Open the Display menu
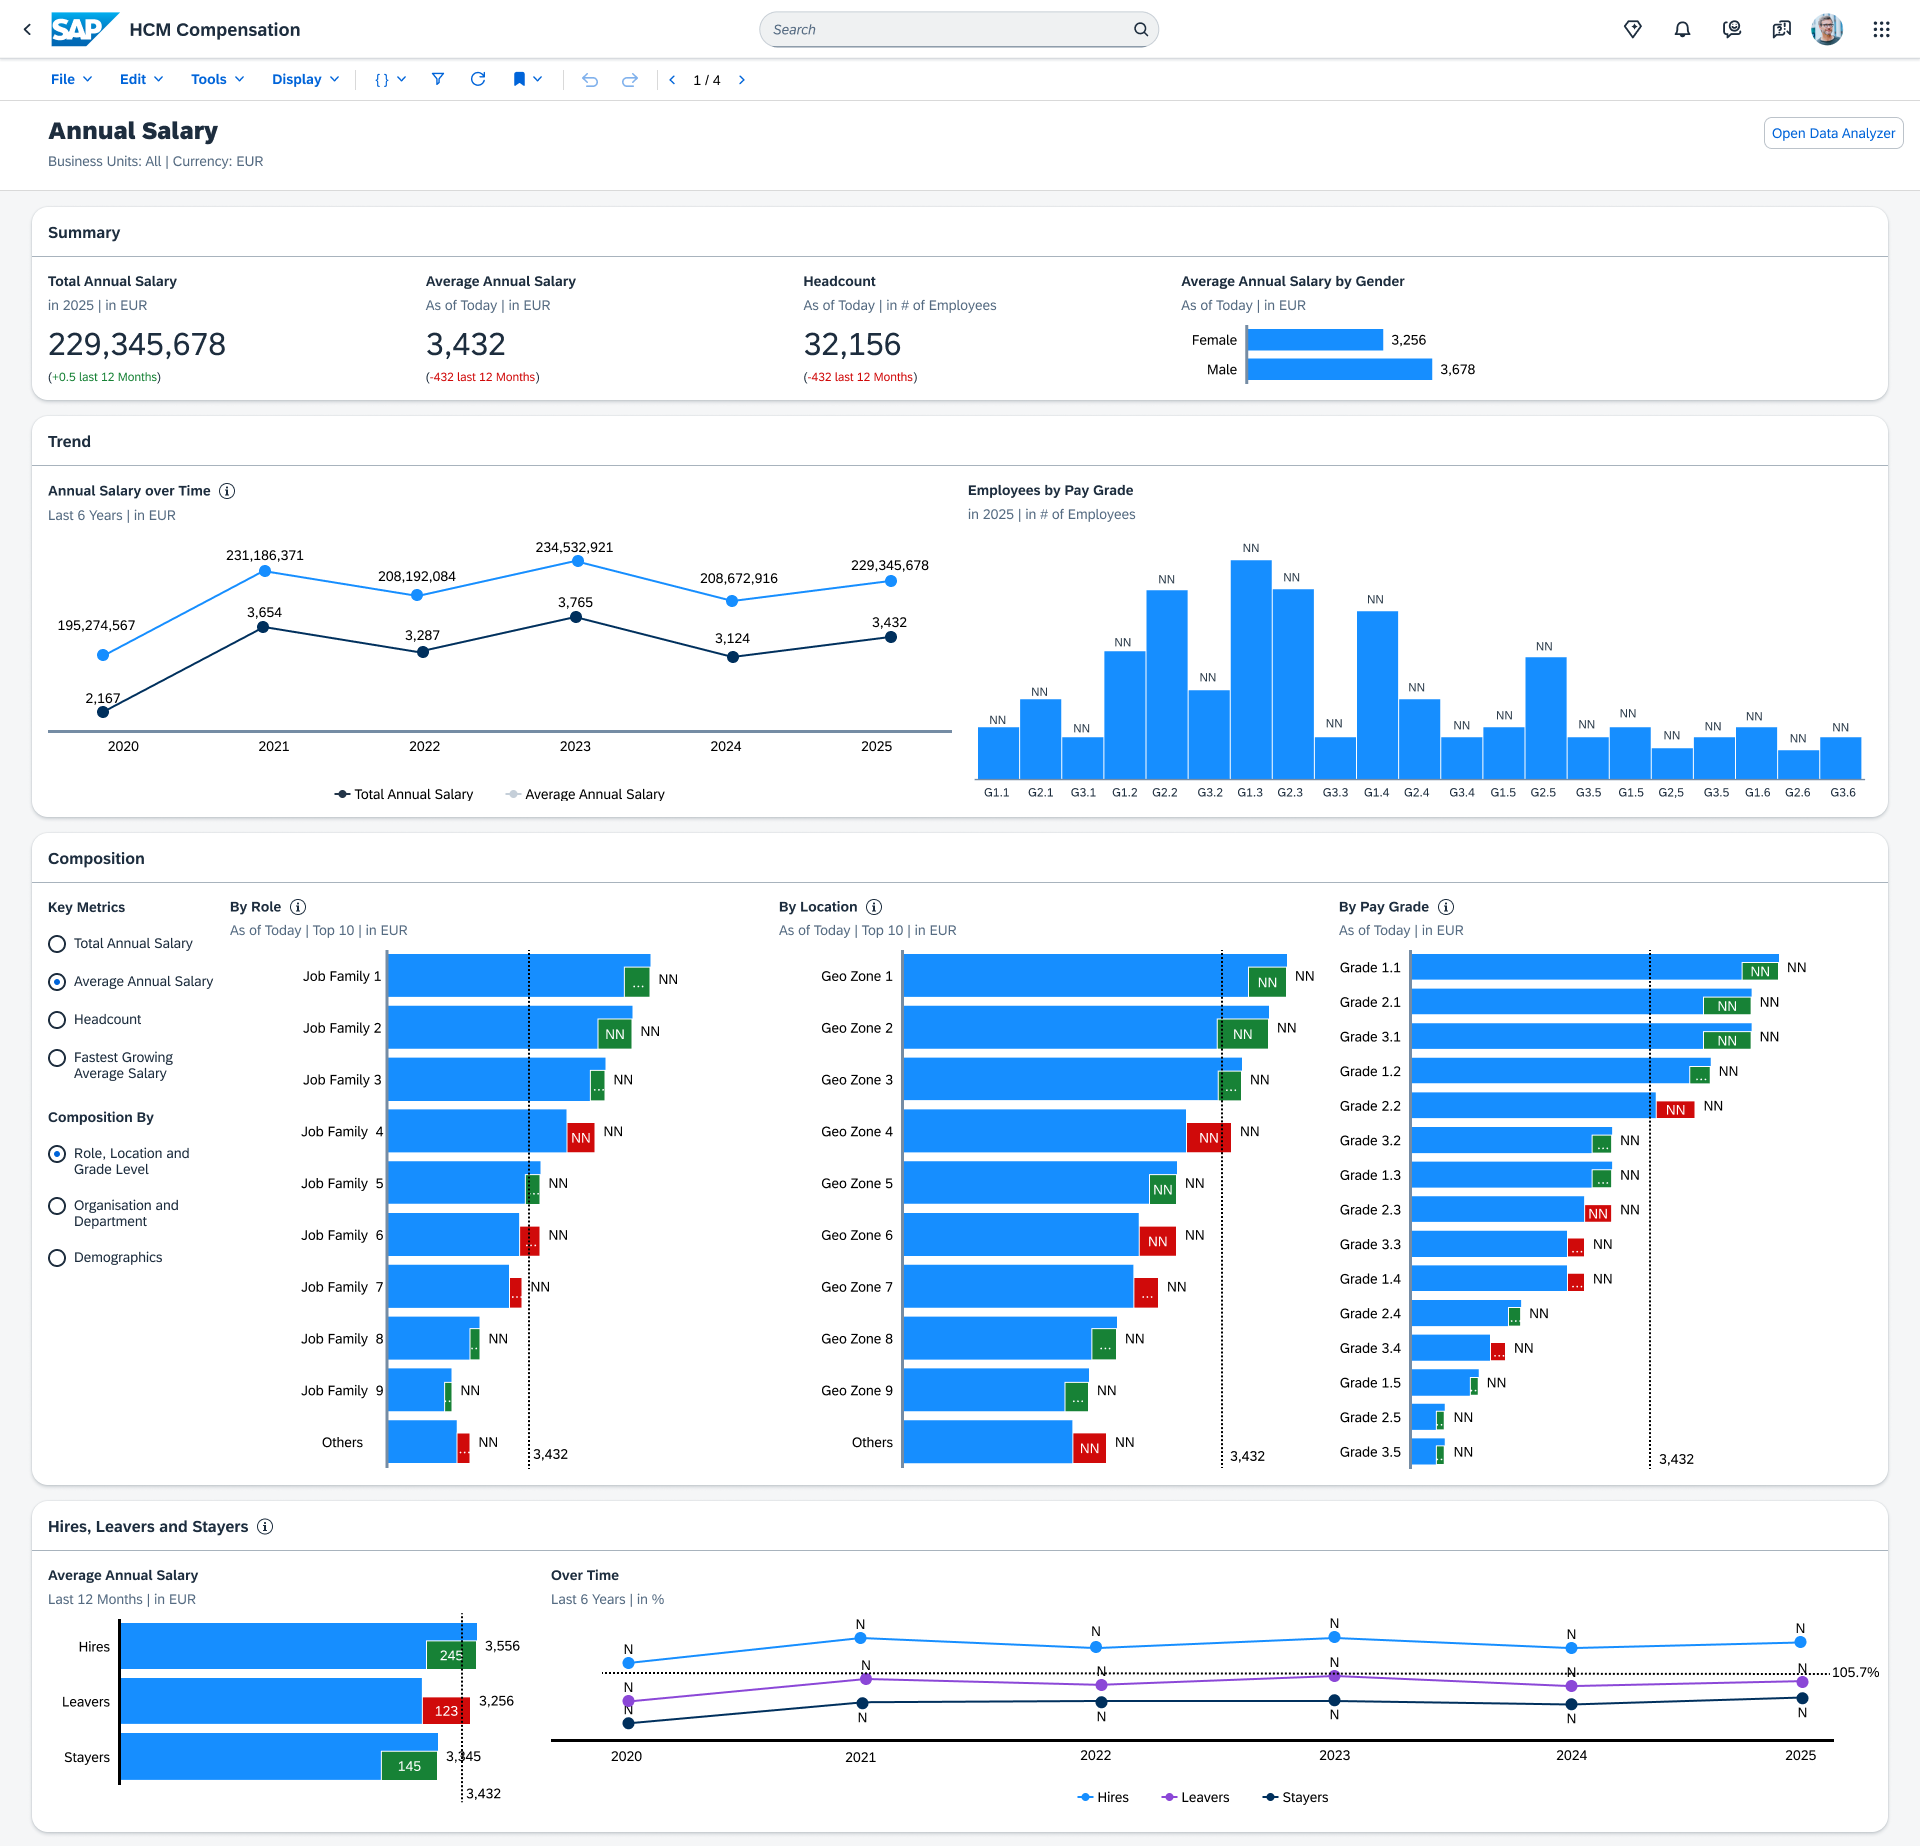Image resolution: width=1920 pixels, height=1846 pixels. click(306, 79)
